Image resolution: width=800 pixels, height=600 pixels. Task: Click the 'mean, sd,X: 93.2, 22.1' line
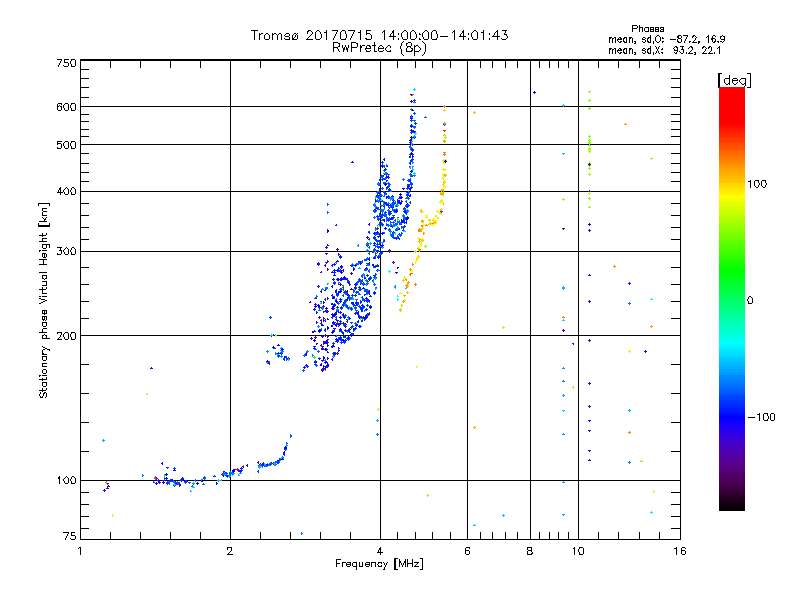(x=664, y=50)
